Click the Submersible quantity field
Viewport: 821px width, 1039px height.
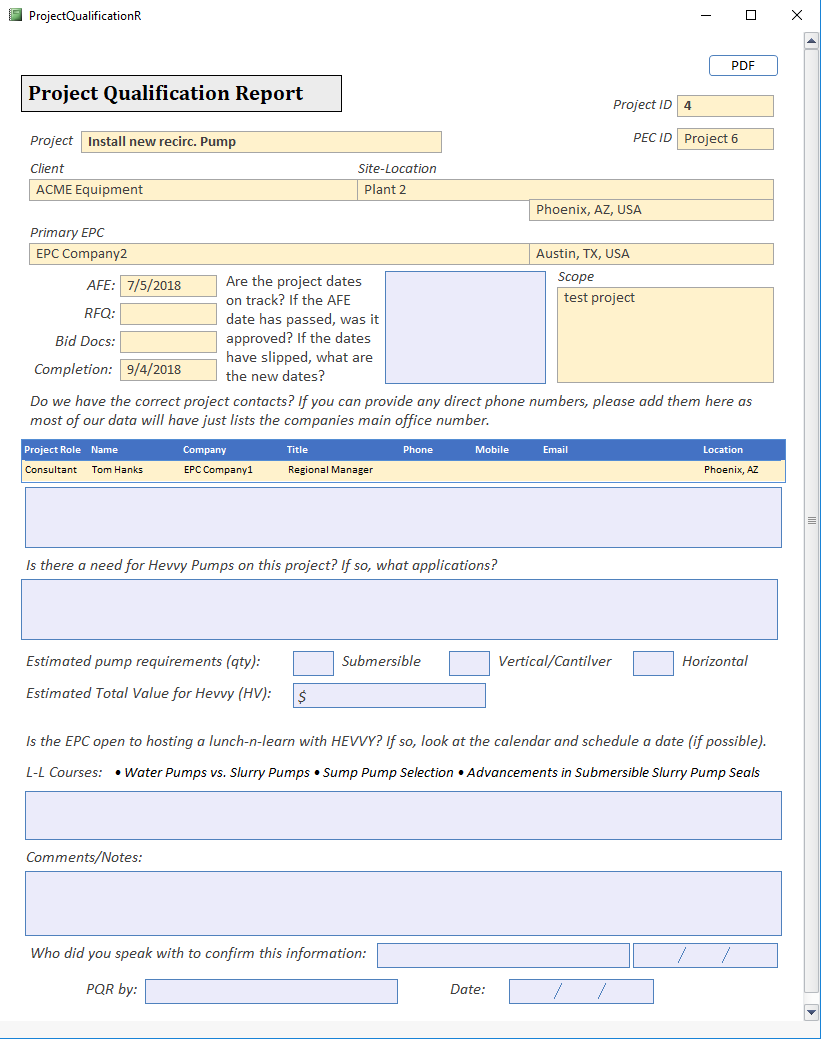point(313,663)
